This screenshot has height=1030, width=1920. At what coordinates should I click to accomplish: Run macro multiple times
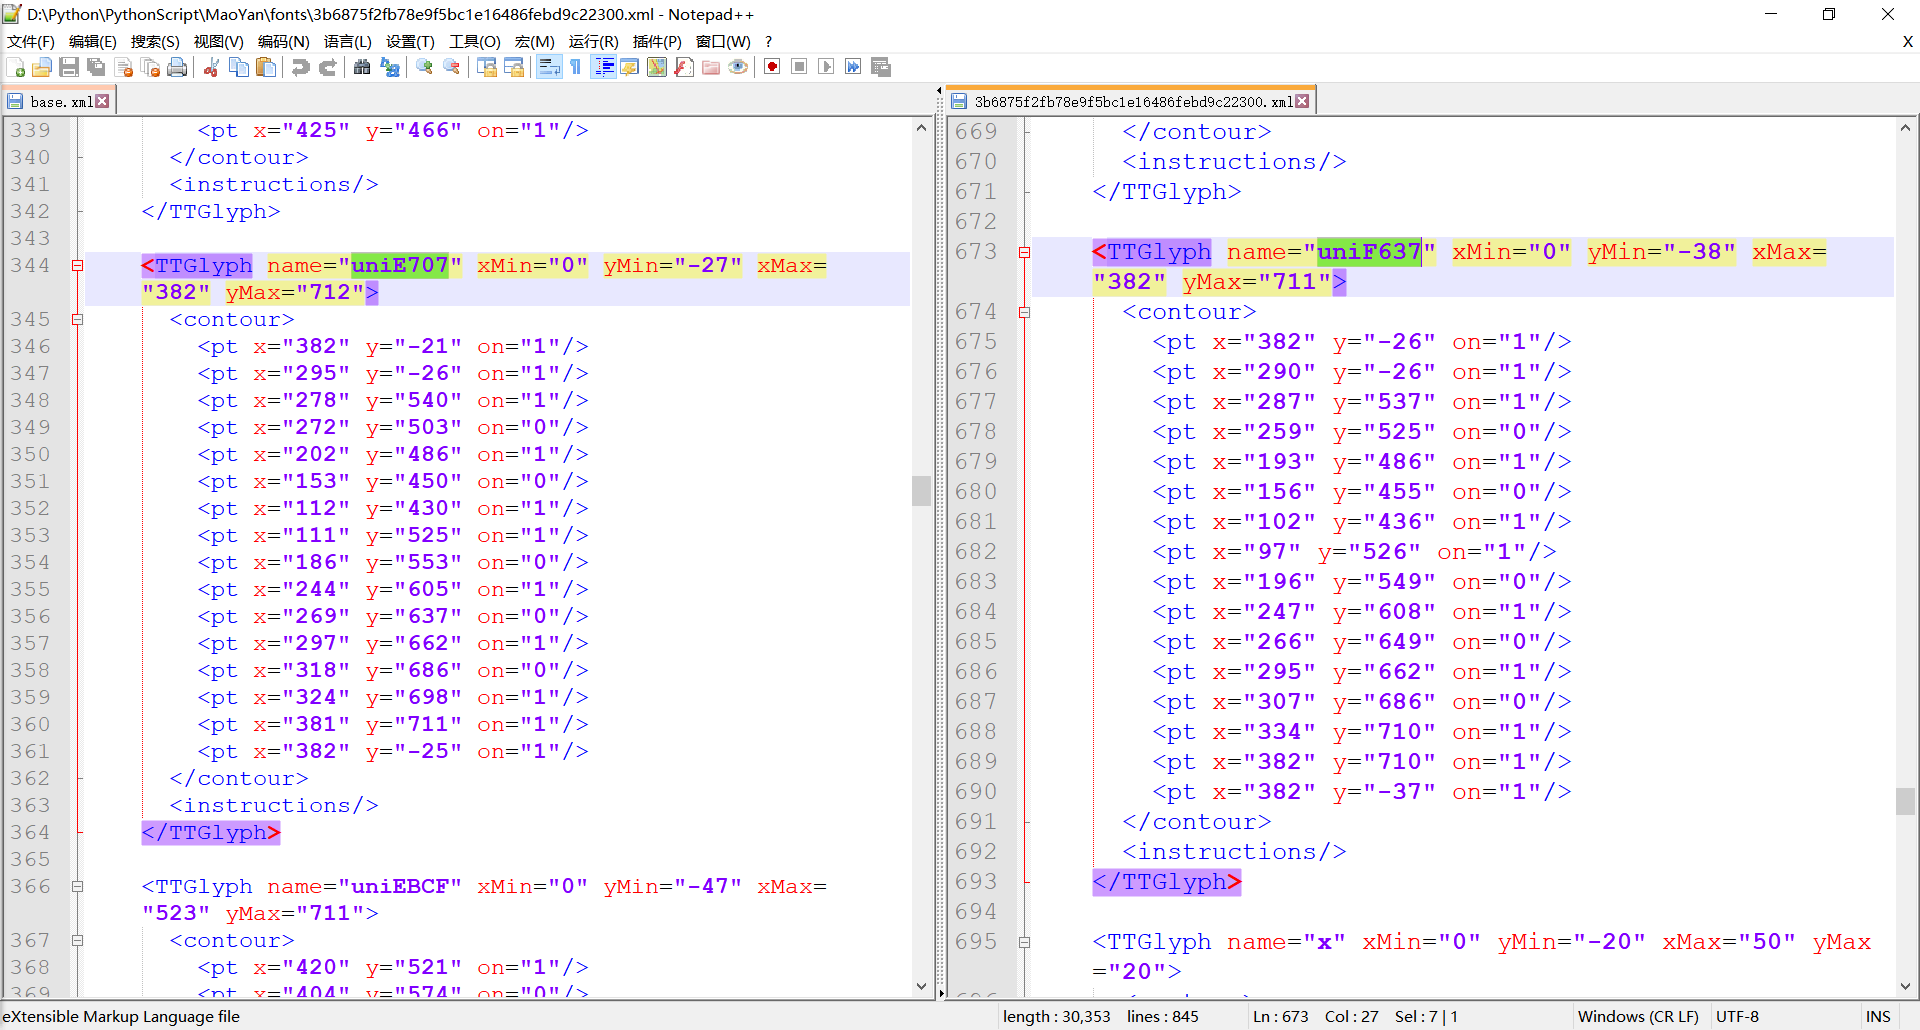tap(853, 68)
